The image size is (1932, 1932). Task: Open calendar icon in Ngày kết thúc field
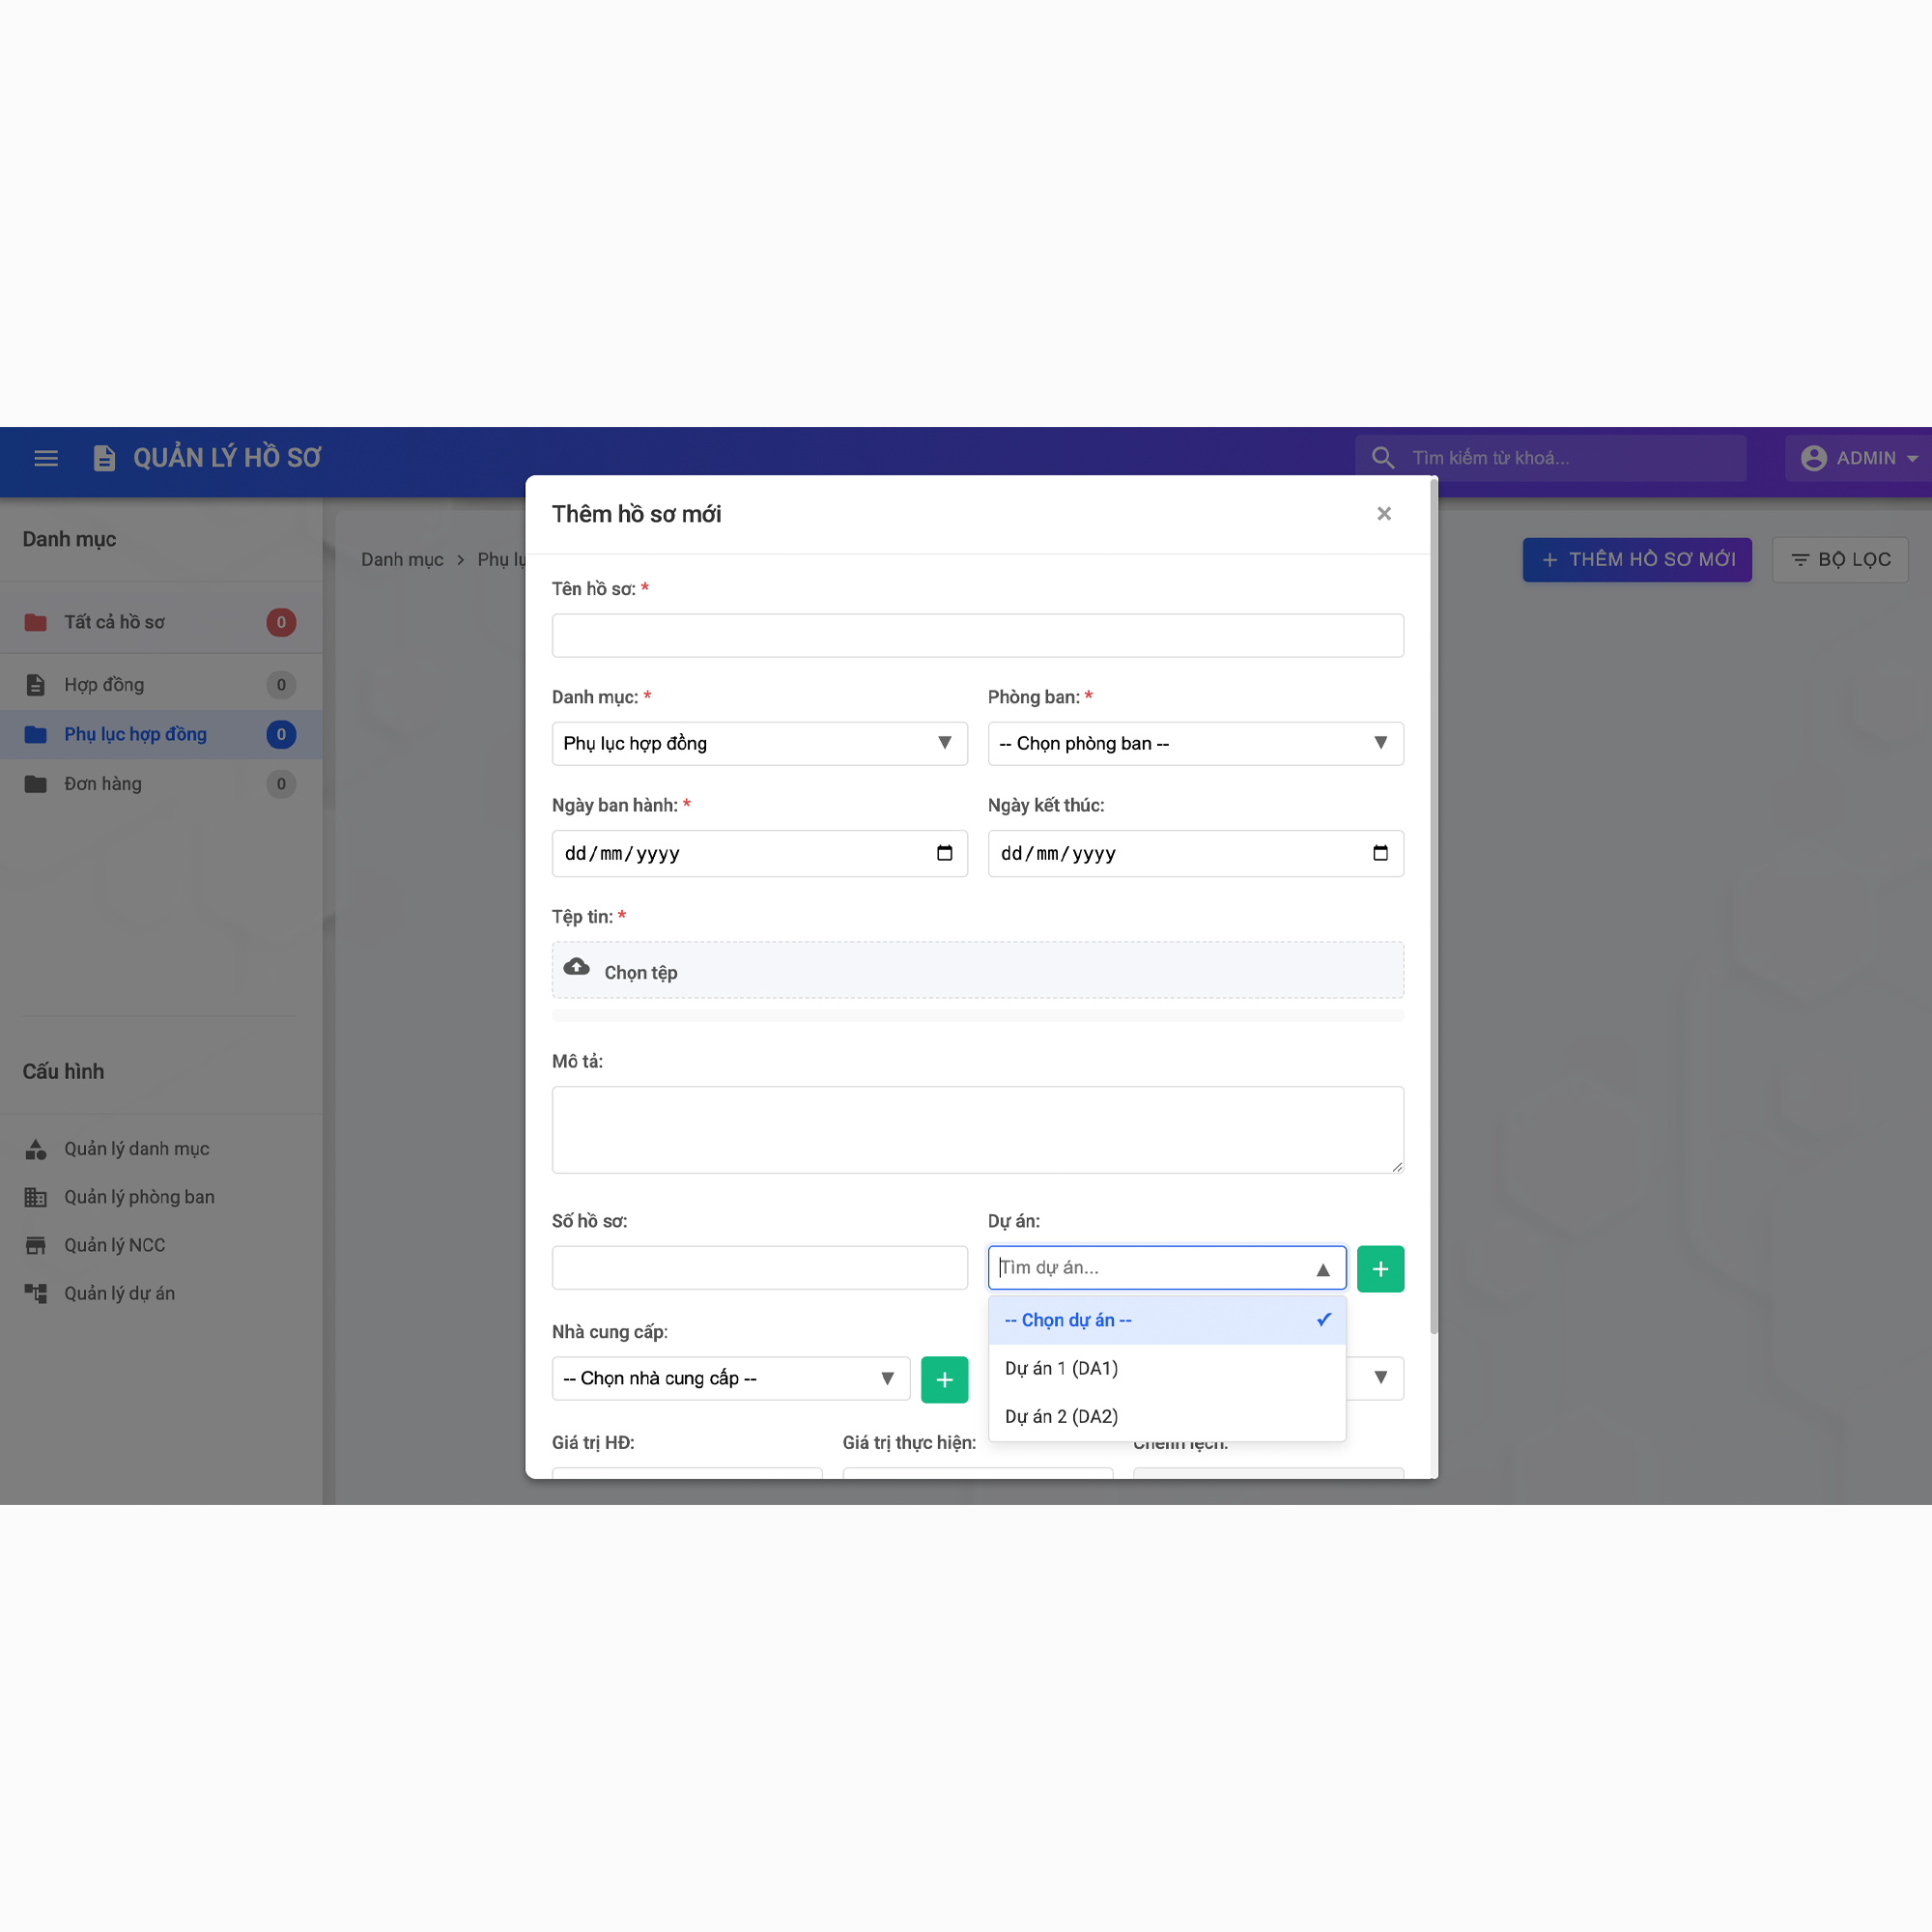click(1380, 853)
